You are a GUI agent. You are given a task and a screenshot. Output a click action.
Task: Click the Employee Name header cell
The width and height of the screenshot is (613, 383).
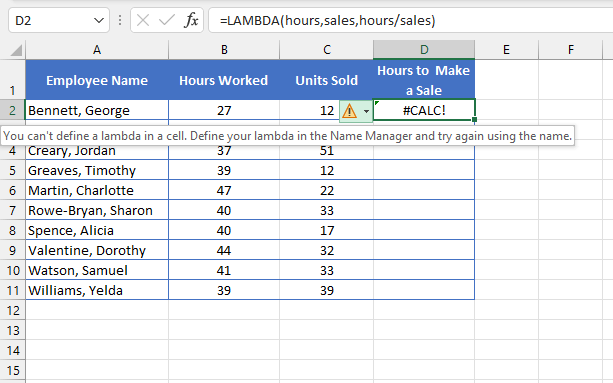[97, 80]
